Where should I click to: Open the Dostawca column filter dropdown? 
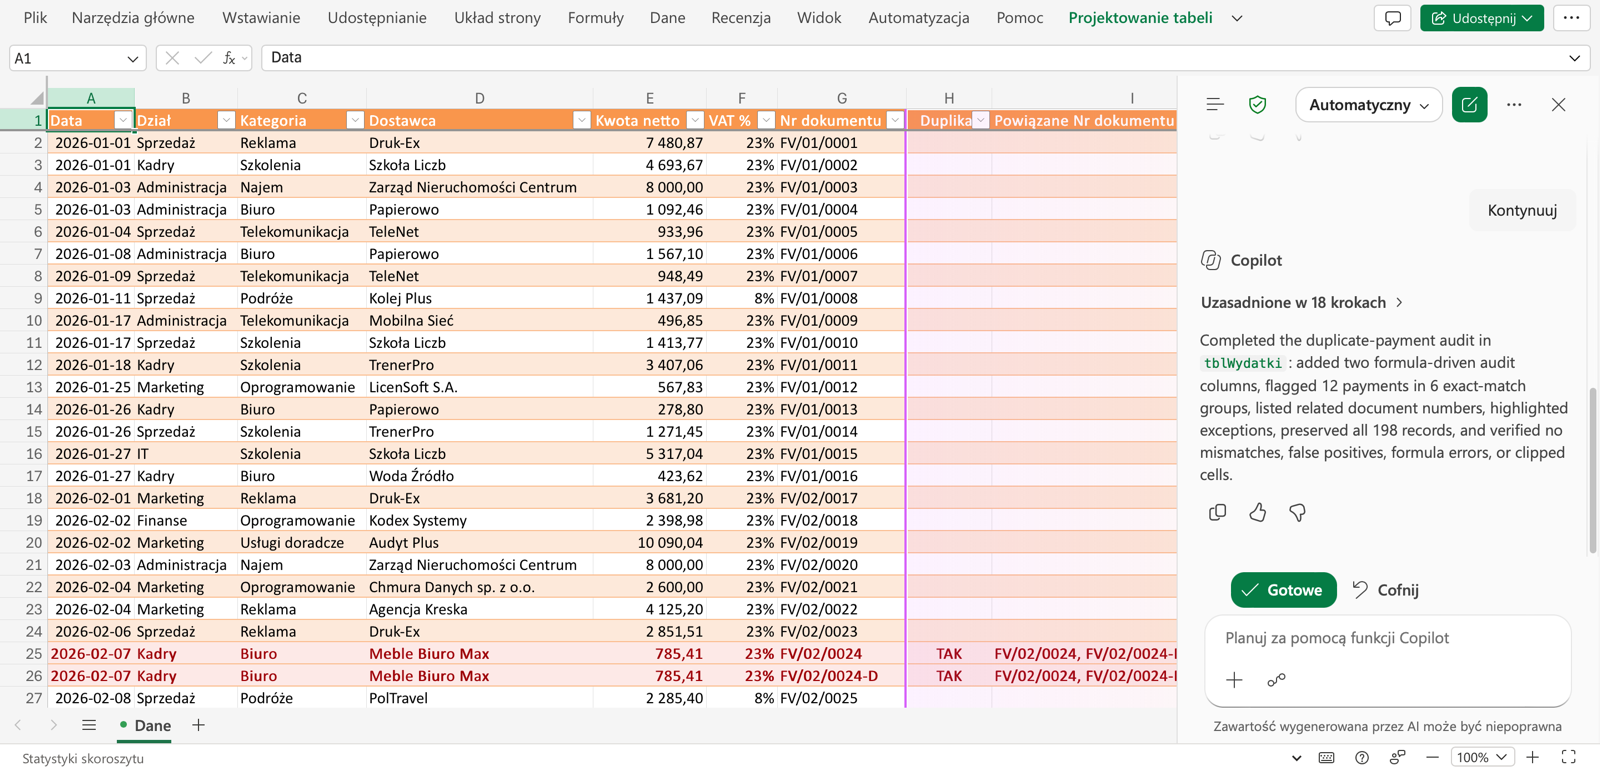coord(581,120)
